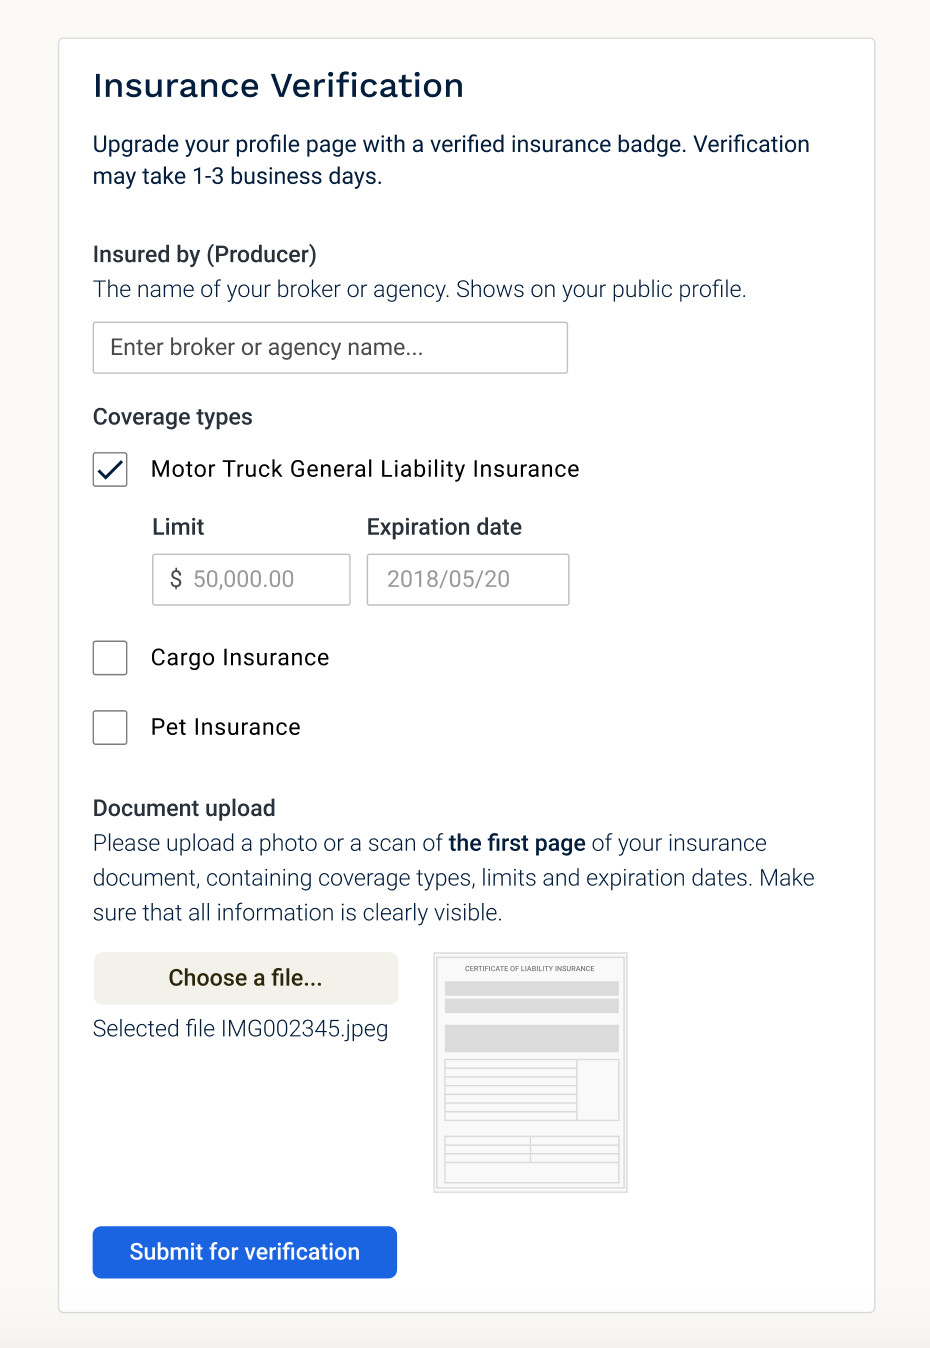
Task: Tick the Pet Insurance checkbox
Action: (110, 727)
